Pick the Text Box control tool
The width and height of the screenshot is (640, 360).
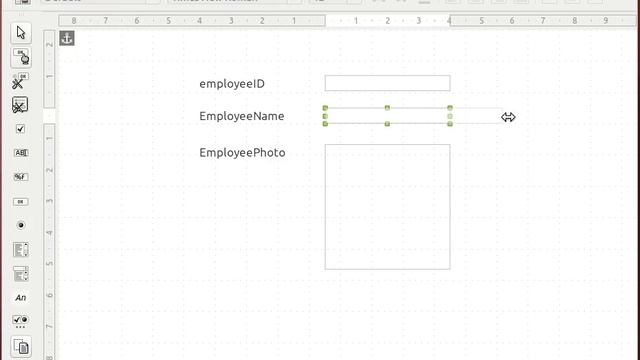(x=21, y=153)
